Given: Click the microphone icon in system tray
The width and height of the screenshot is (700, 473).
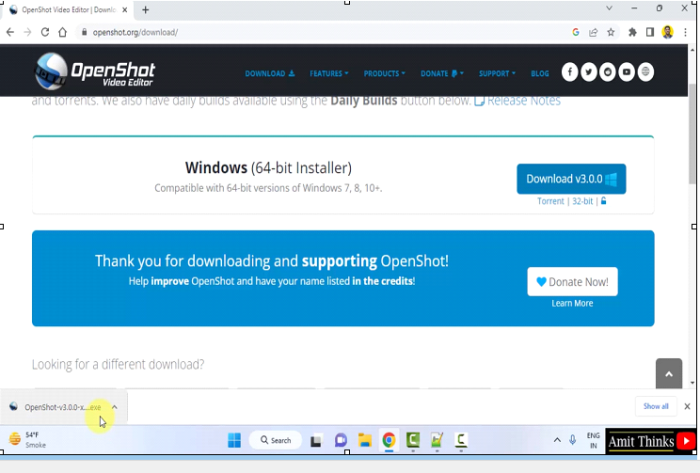Looking at the screenshot, I should click(x=573, y=440).
